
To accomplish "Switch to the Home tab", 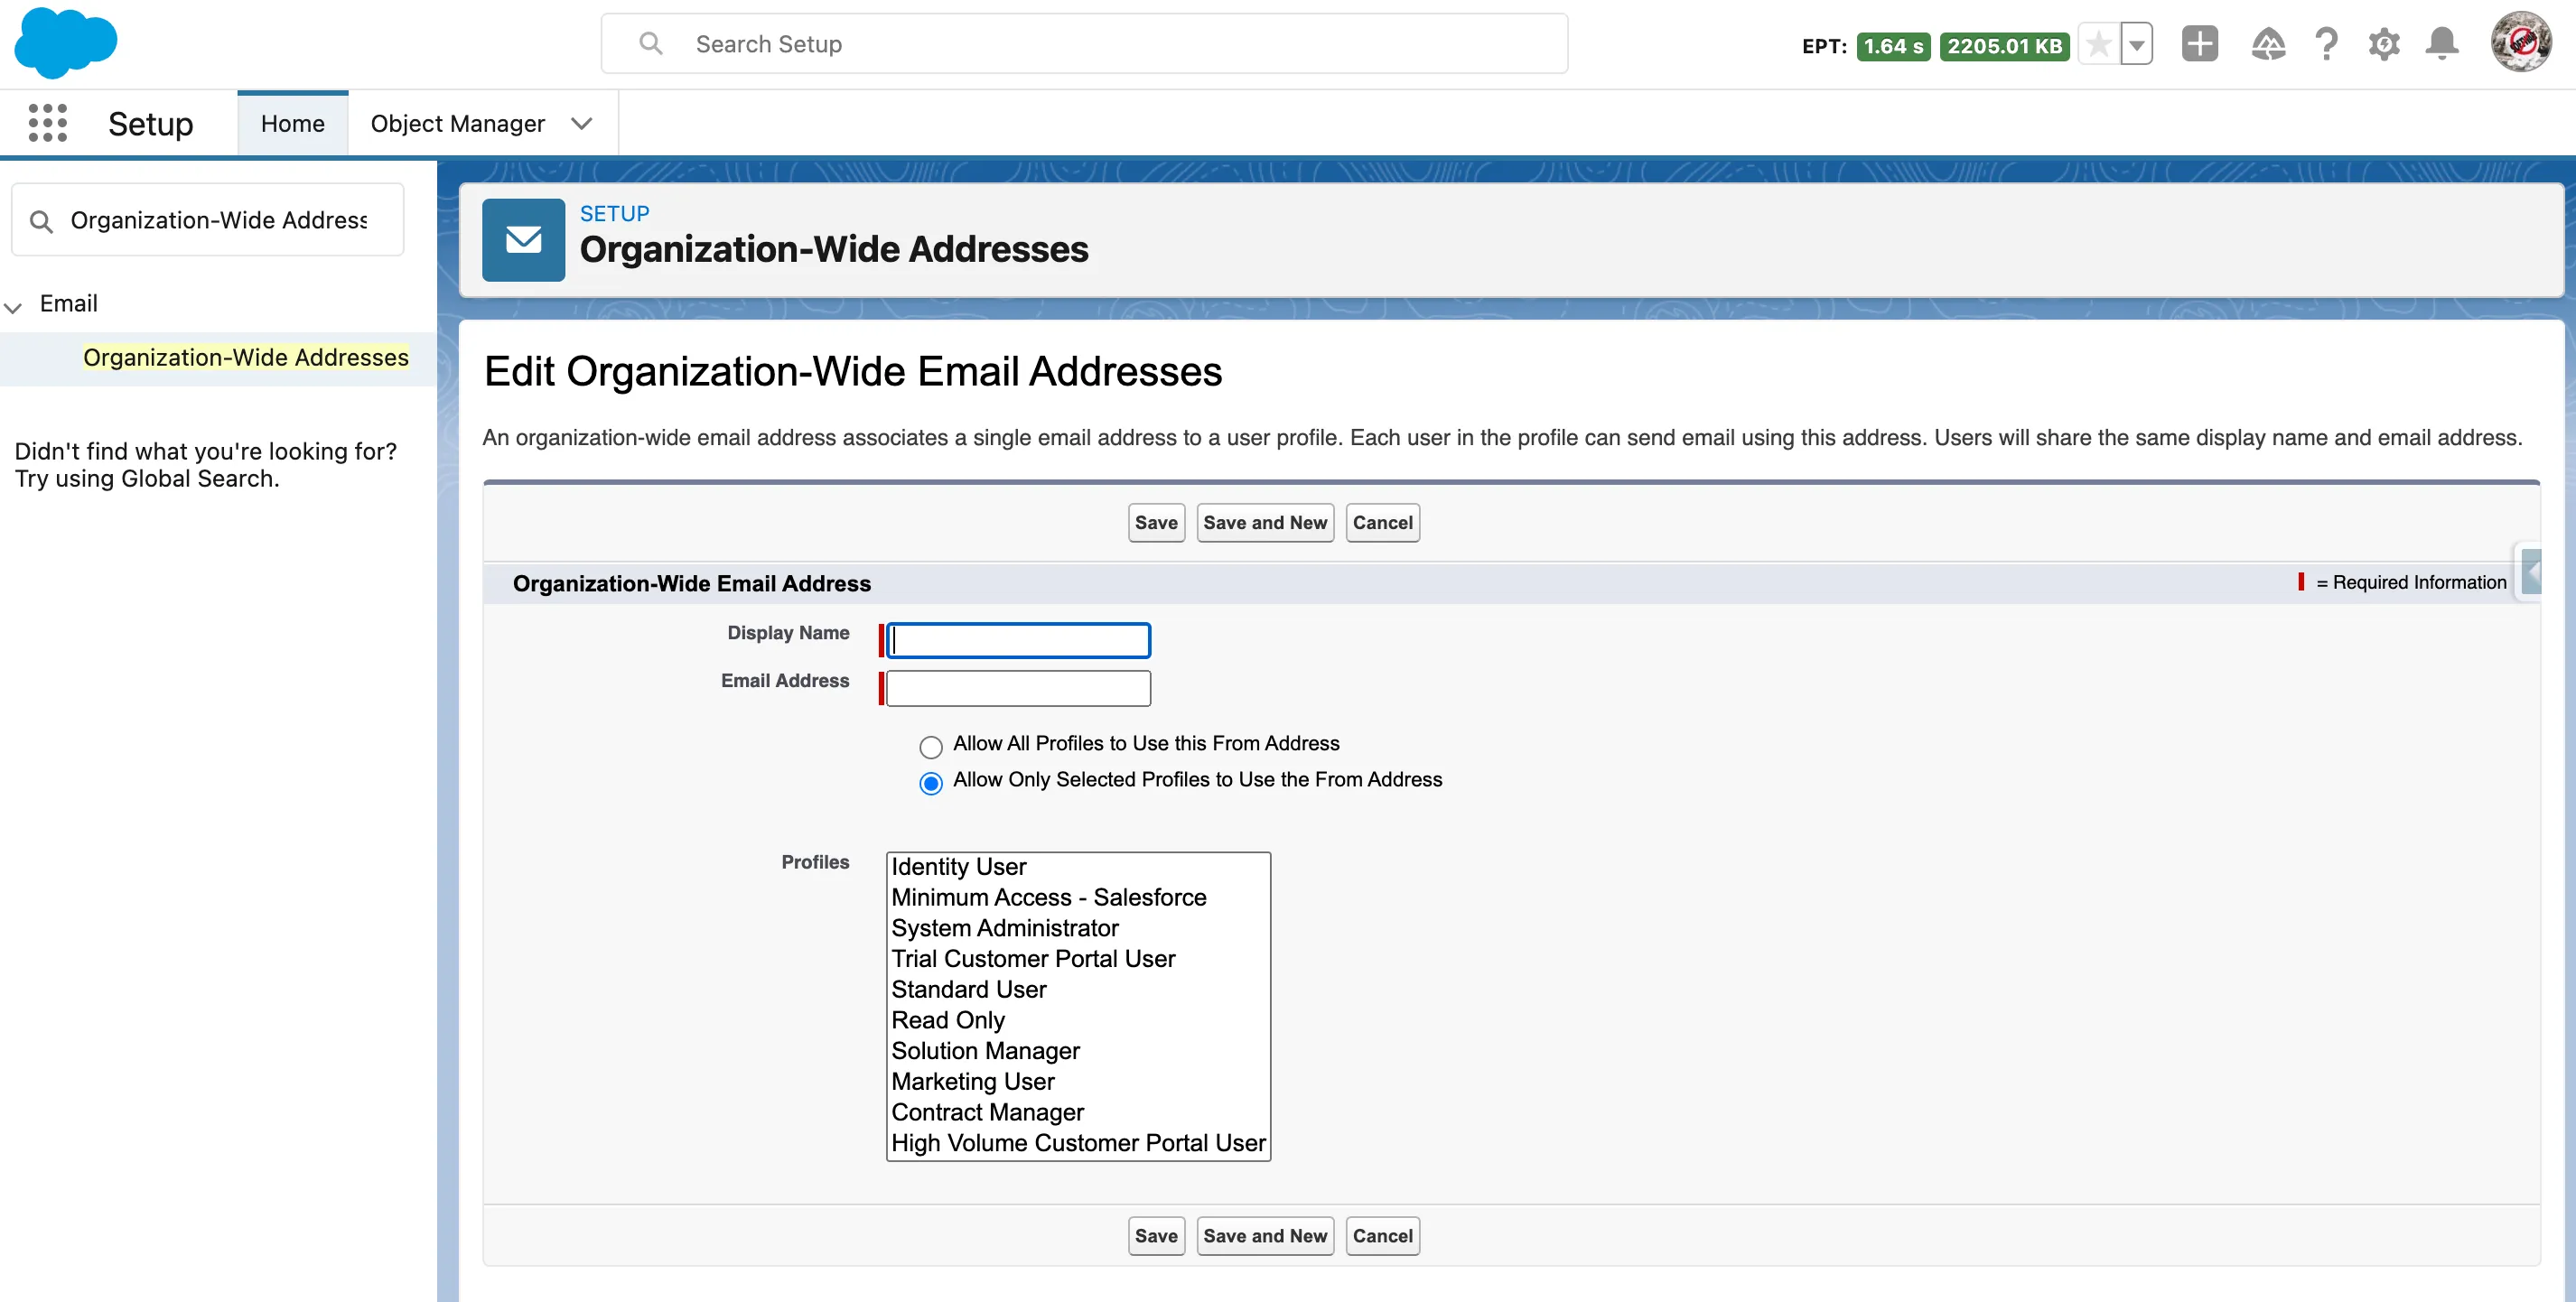I will 292,123.
